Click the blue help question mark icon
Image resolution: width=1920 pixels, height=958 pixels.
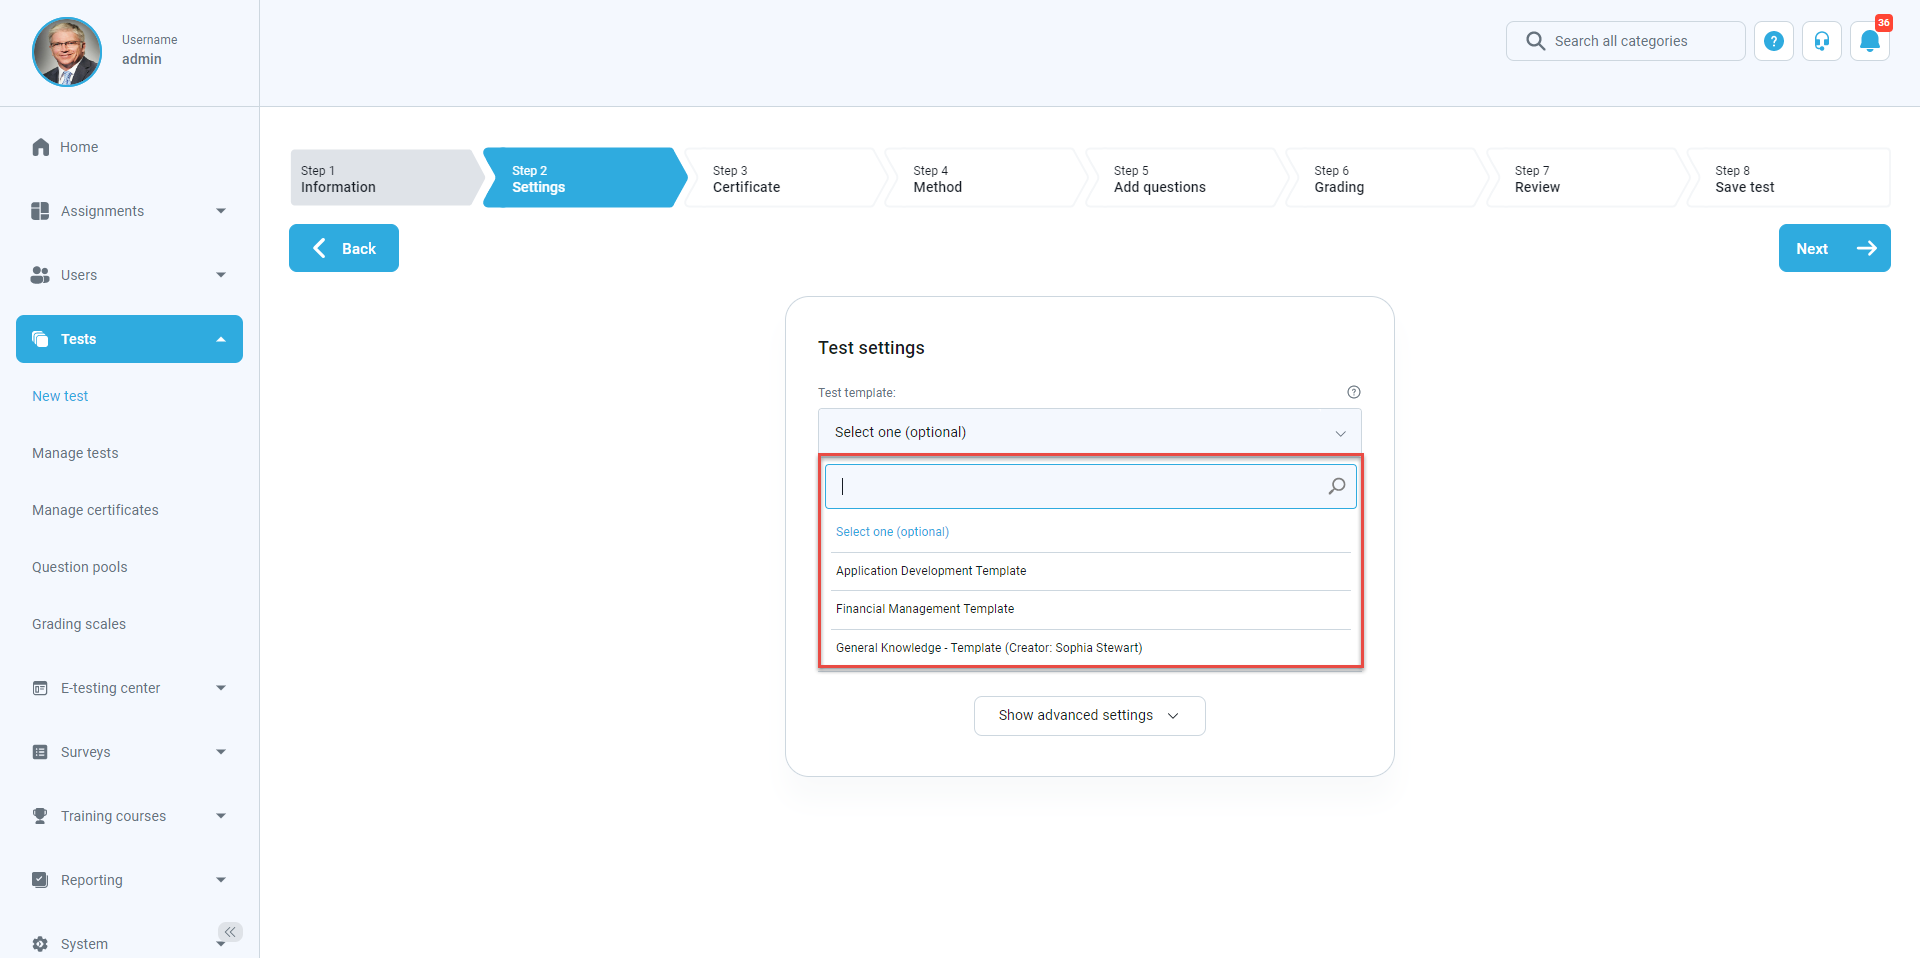1773,42
